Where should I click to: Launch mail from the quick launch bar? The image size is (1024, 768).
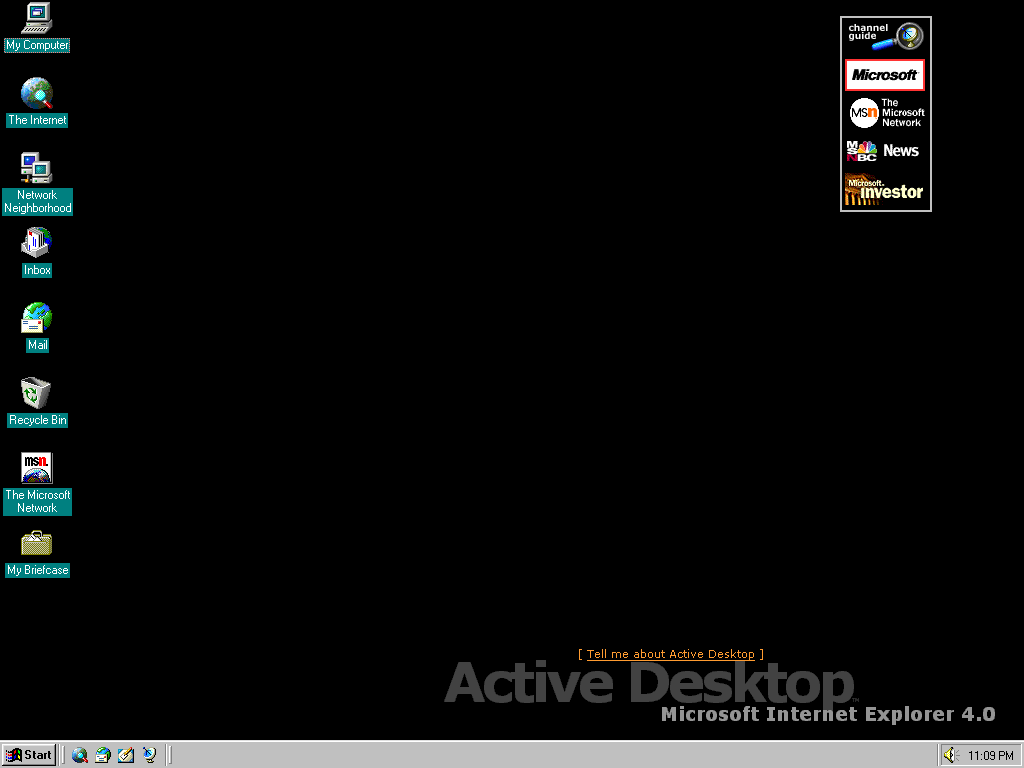coord(103,755)
